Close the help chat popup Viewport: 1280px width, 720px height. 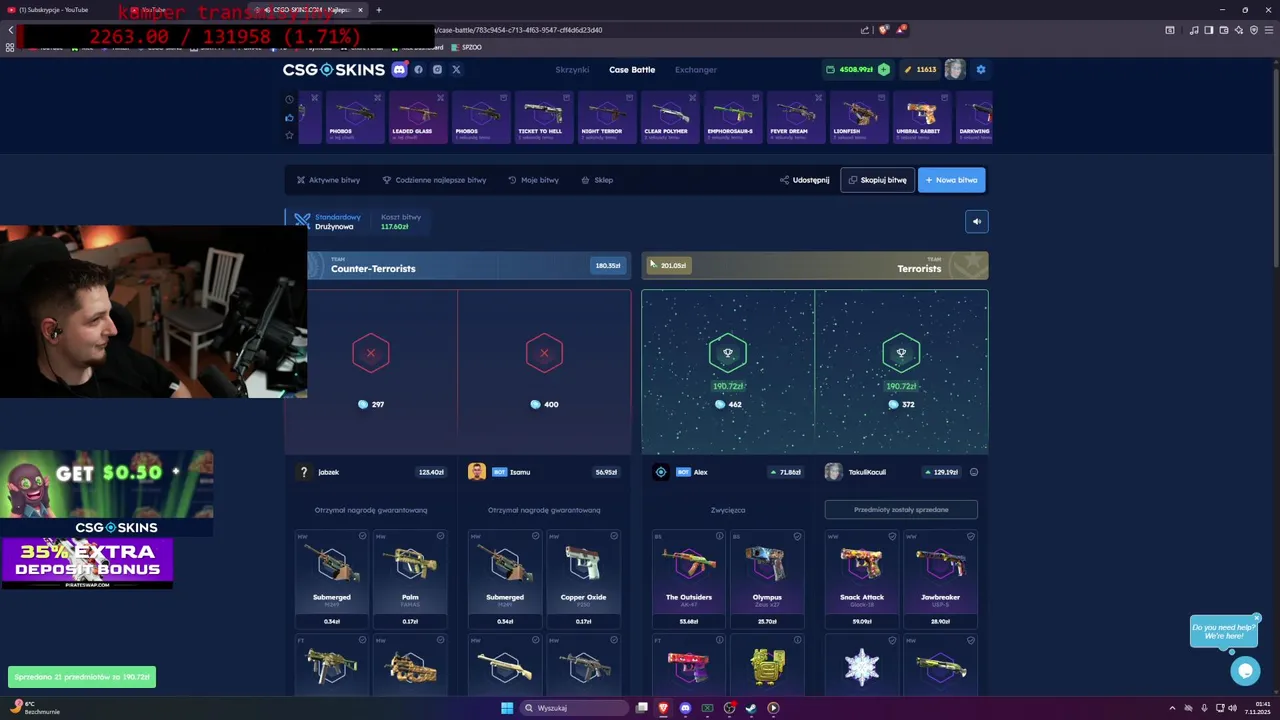point(1257,617)
